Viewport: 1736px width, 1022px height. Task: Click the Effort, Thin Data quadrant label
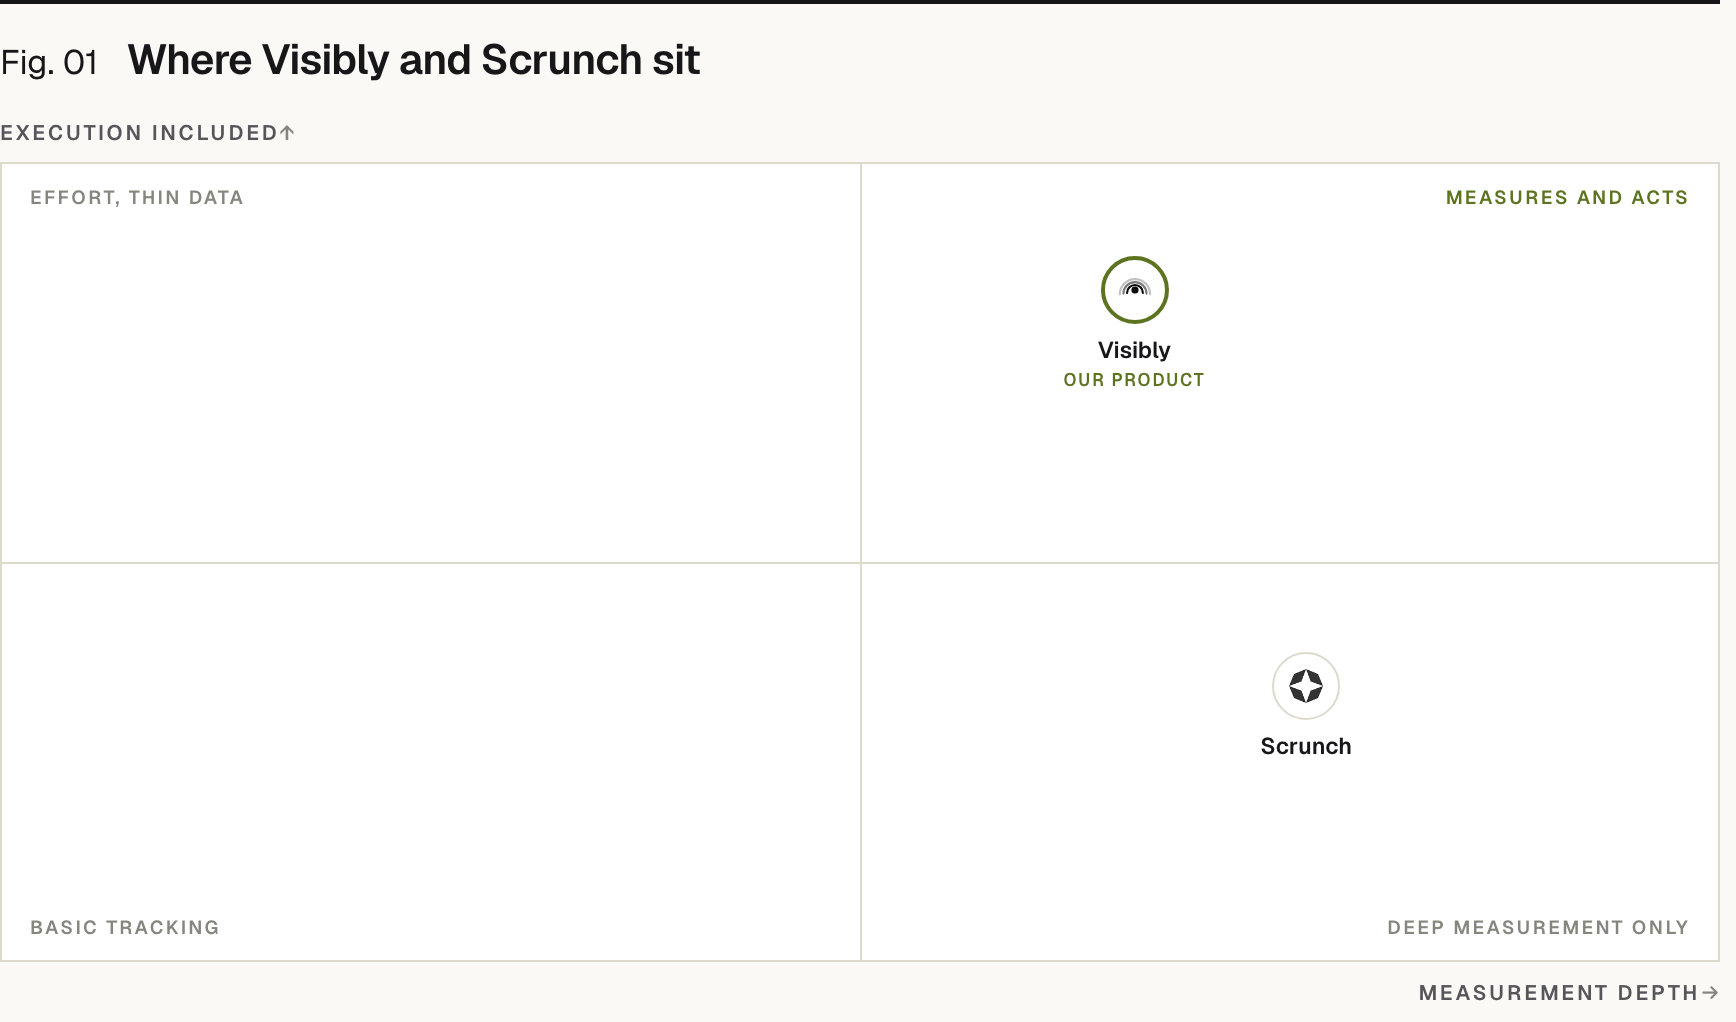[x=137, y=198]
